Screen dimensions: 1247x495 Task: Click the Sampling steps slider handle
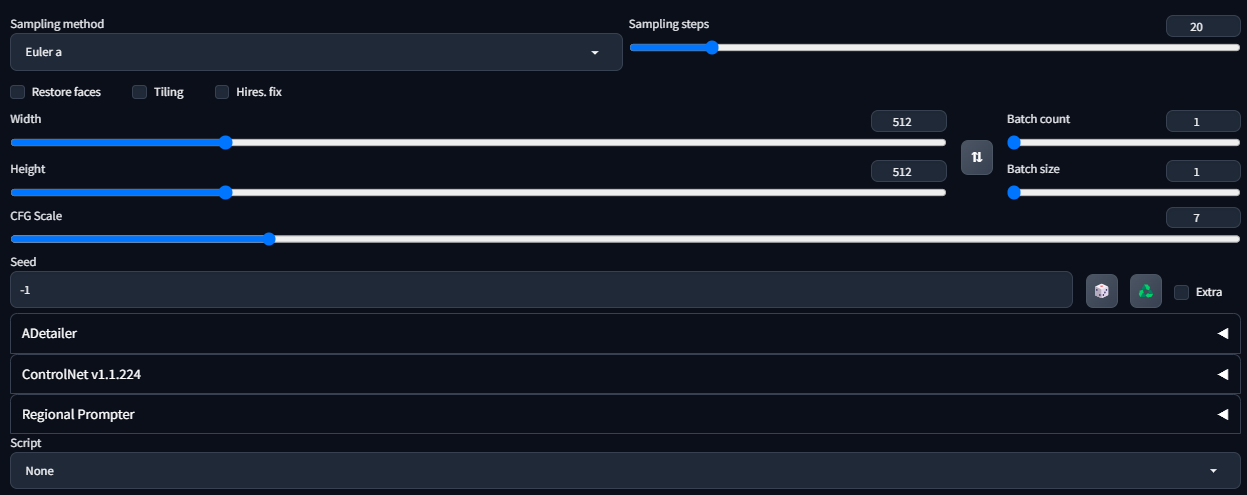pyautogui.click(x=712, y=47)
